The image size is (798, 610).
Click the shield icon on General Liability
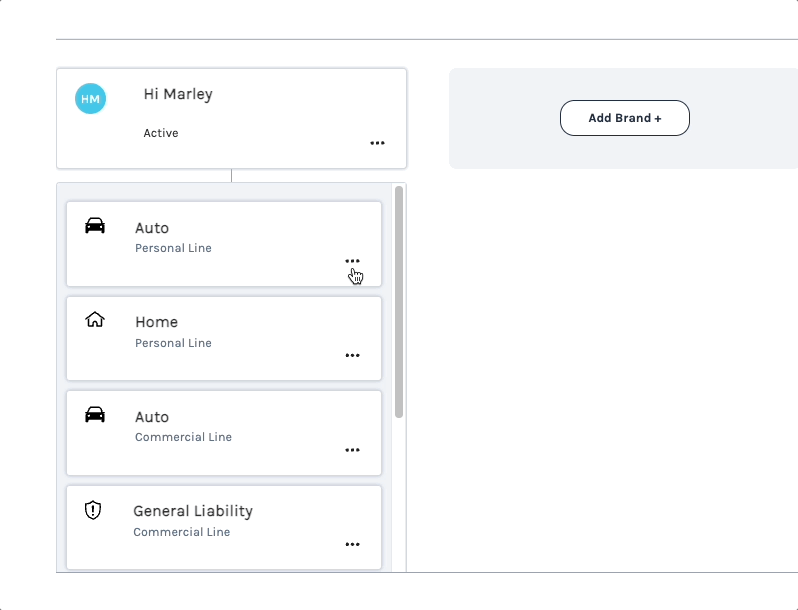[x=93, y=510]
